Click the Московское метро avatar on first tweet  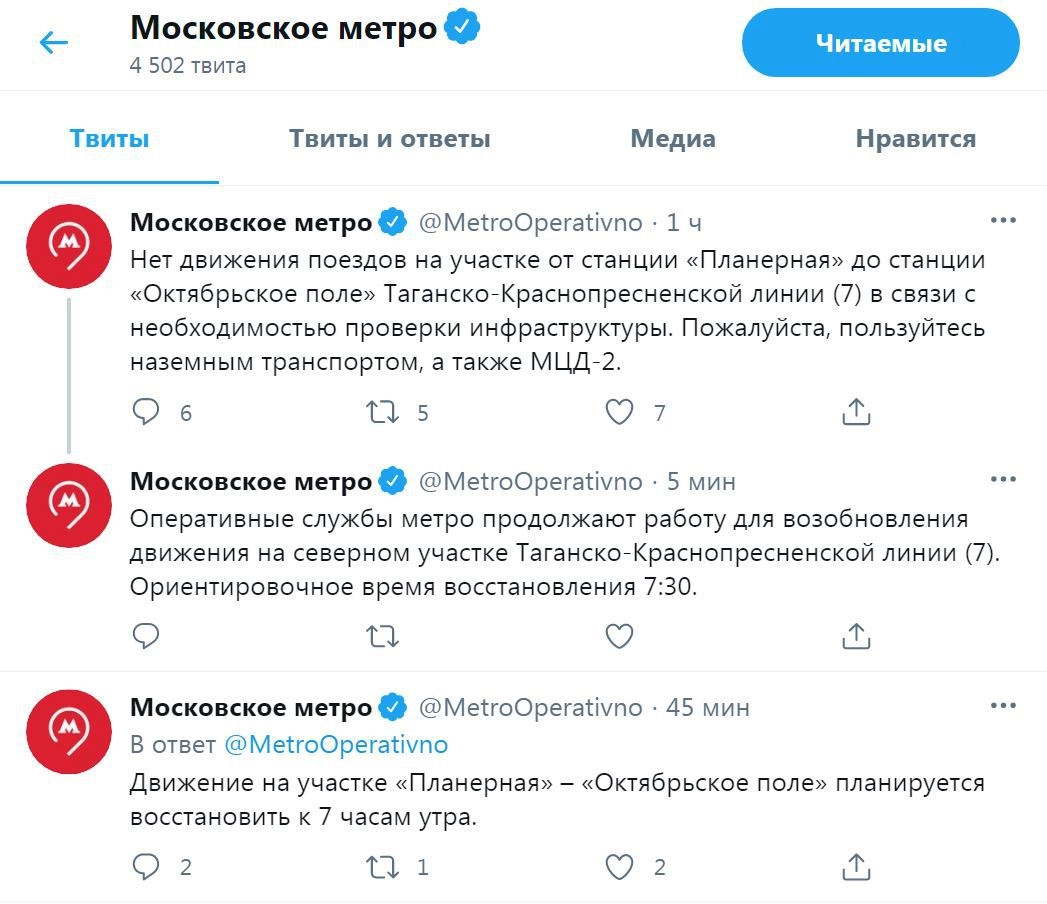click(68, 245)
